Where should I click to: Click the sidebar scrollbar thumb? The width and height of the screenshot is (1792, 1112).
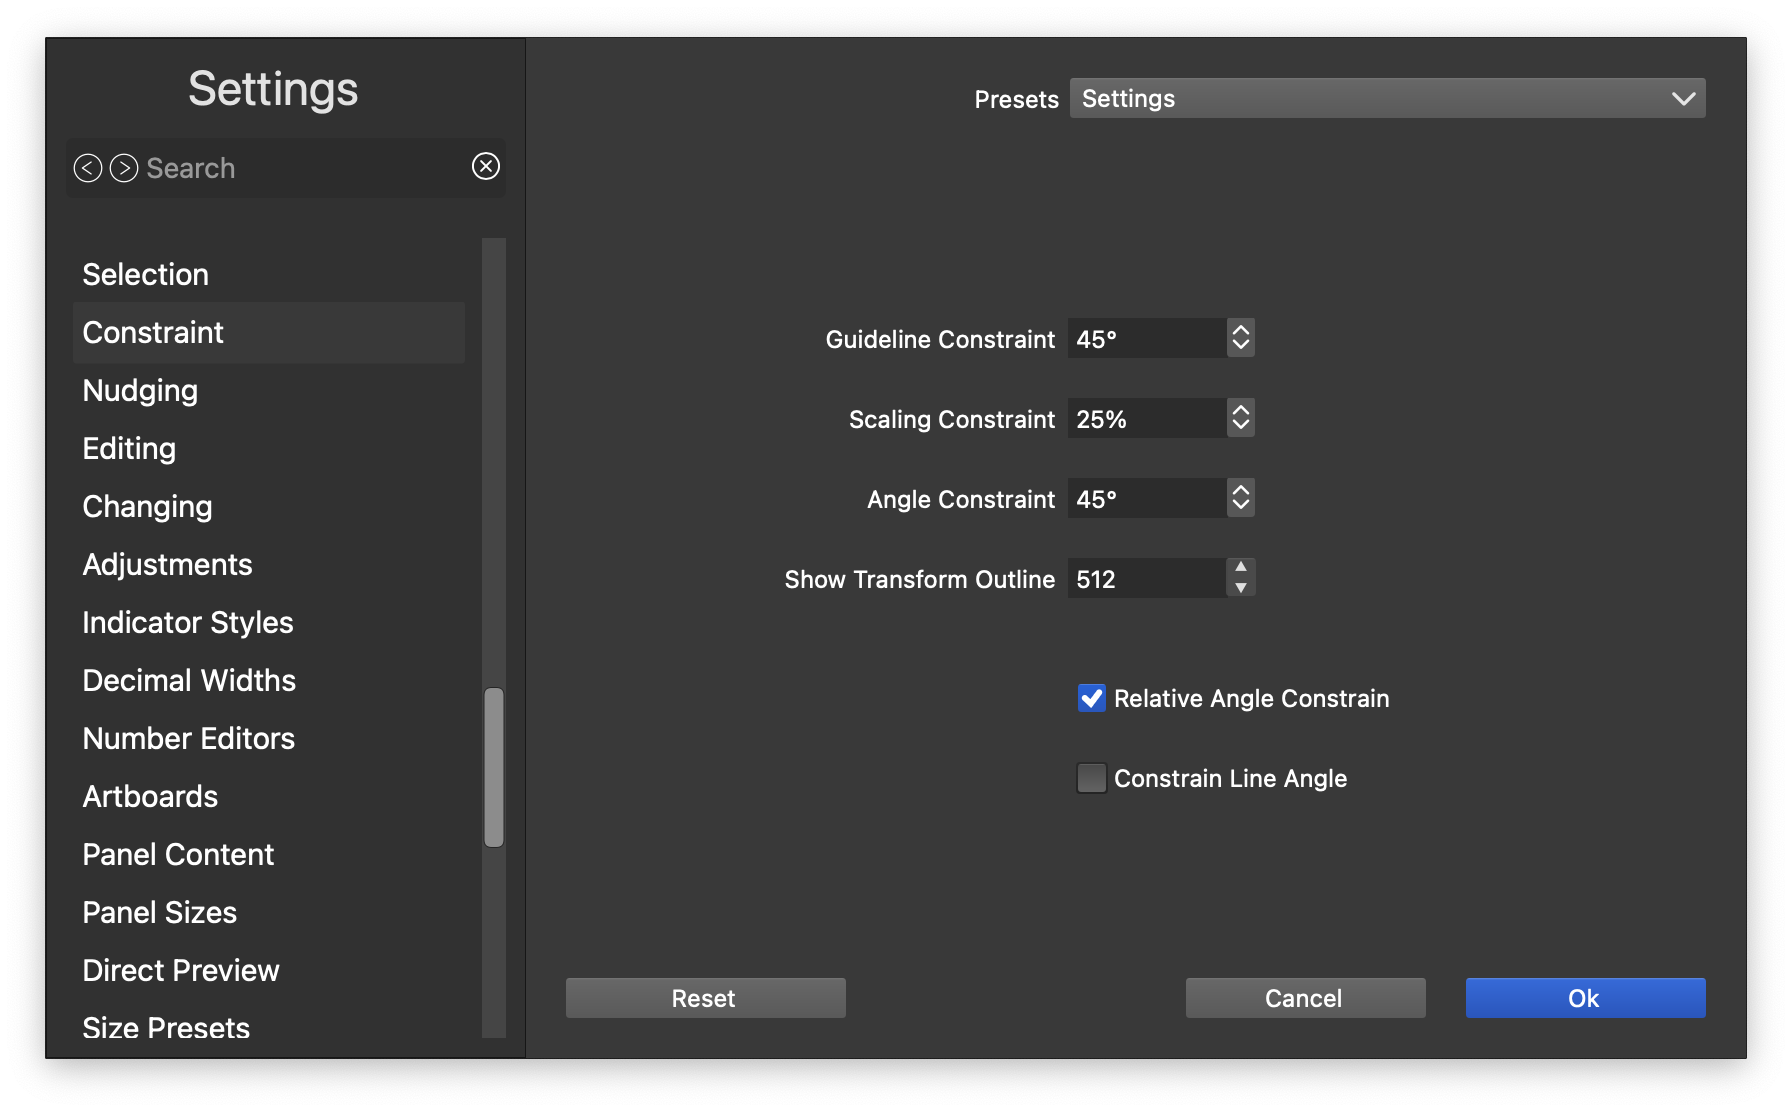(x=494, y=767)
